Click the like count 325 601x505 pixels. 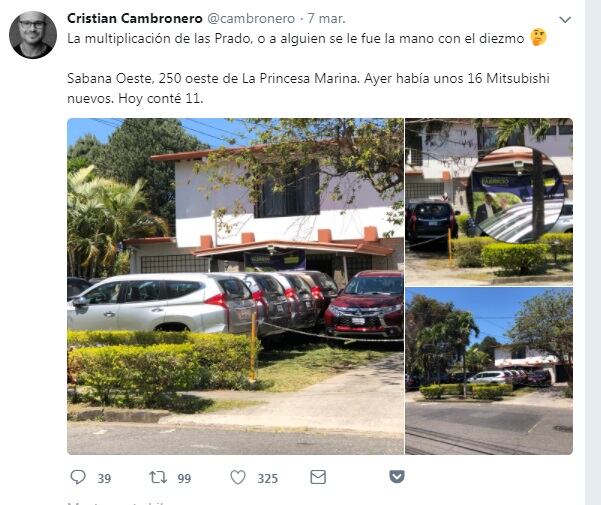[268, 479]
